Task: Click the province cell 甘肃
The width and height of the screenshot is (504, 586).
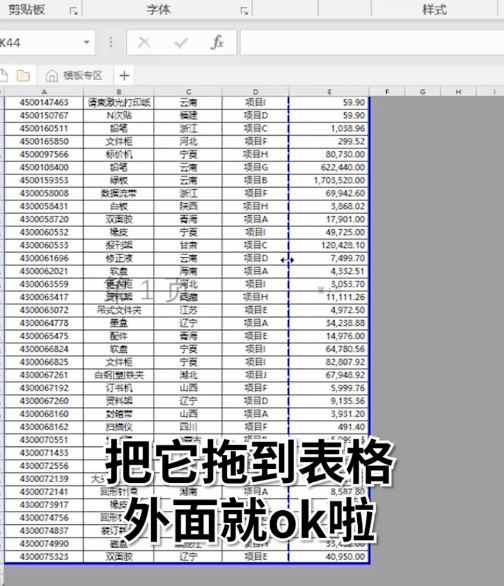Action: point(188,245)
